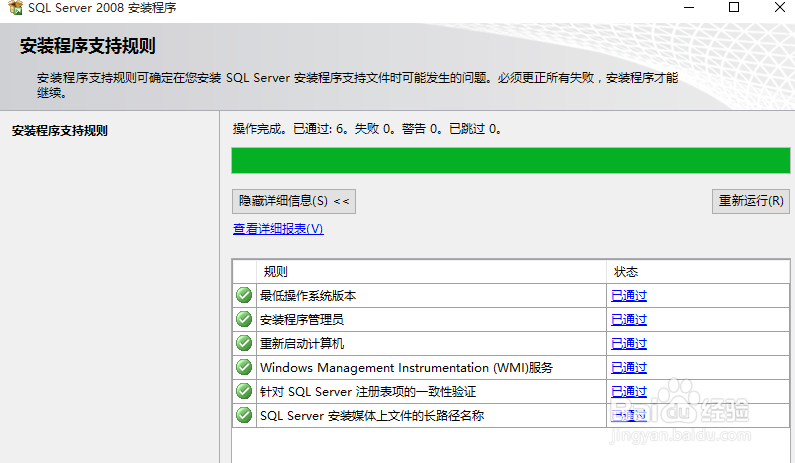
Task: Click the 操作完成 summary status line
Action: (x=368, y=129)
